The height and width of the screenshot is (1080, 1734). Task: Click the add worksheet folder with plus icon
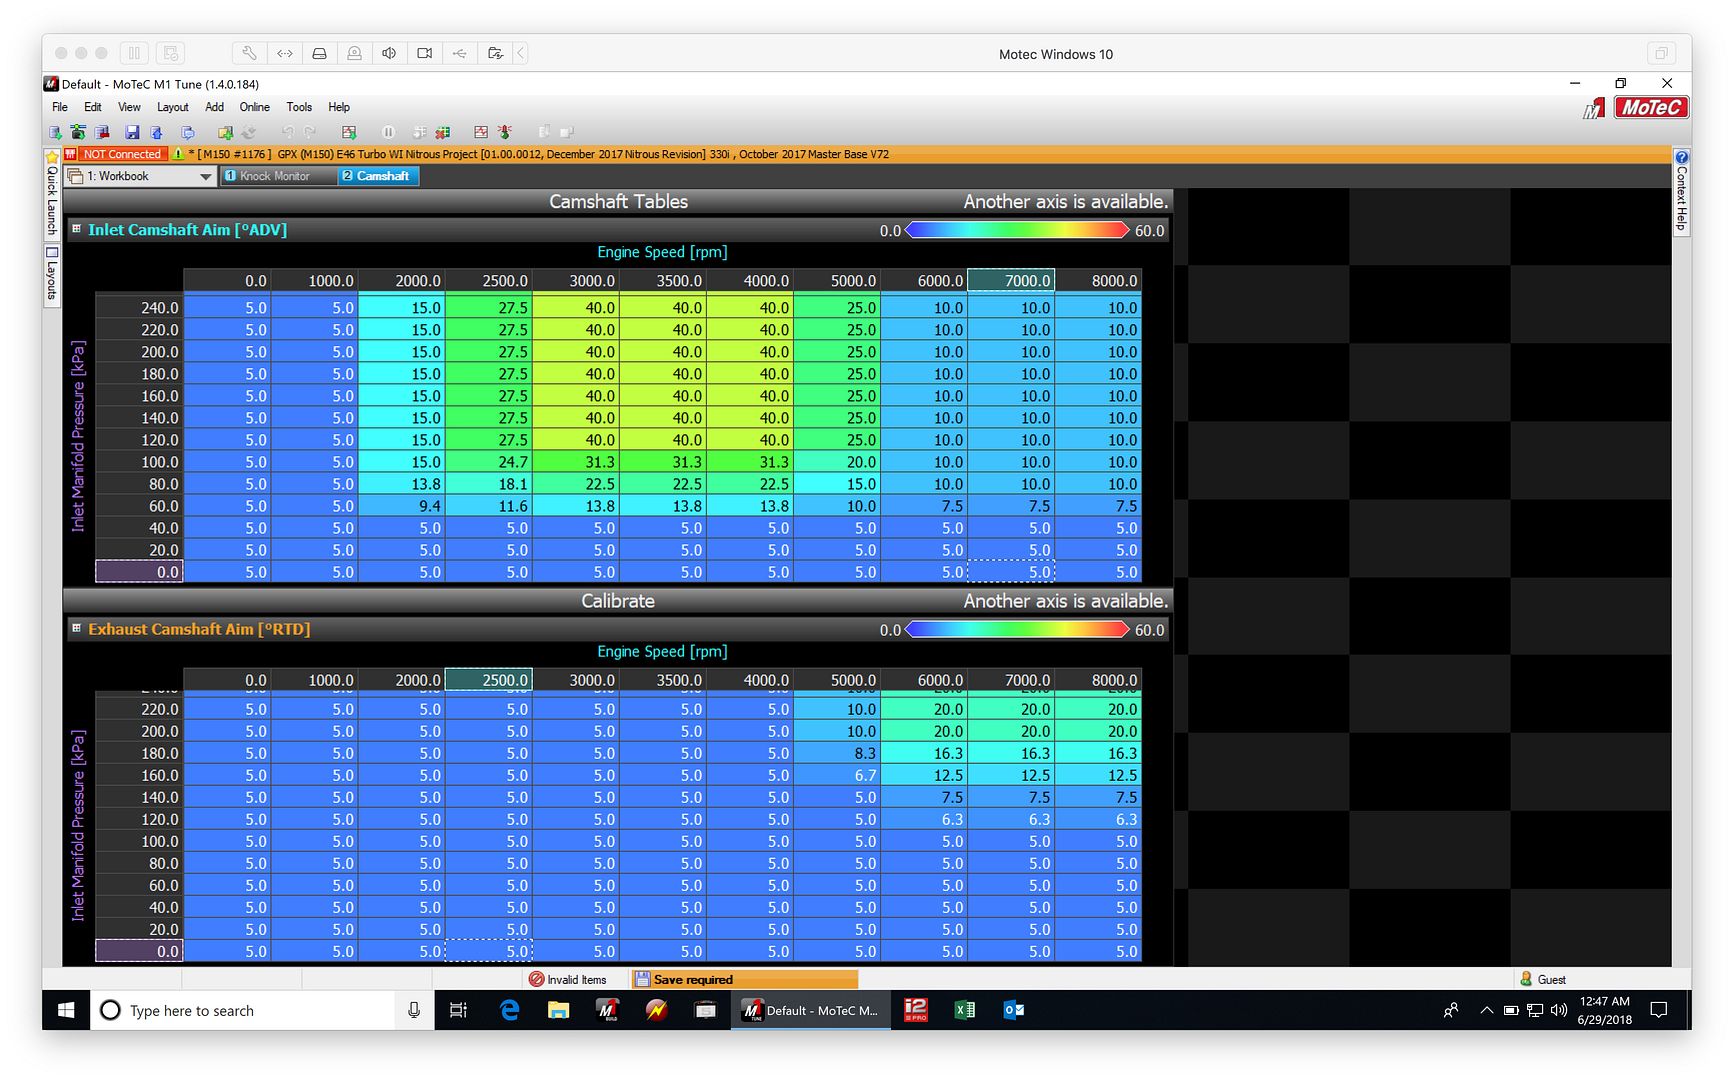click(225, 132)
